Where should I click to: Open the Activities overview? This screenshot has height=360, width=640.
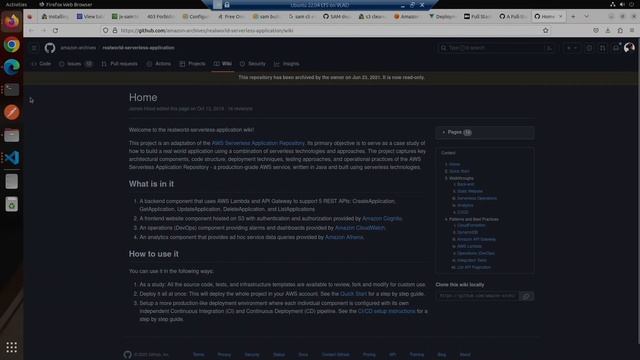(16, 4)
